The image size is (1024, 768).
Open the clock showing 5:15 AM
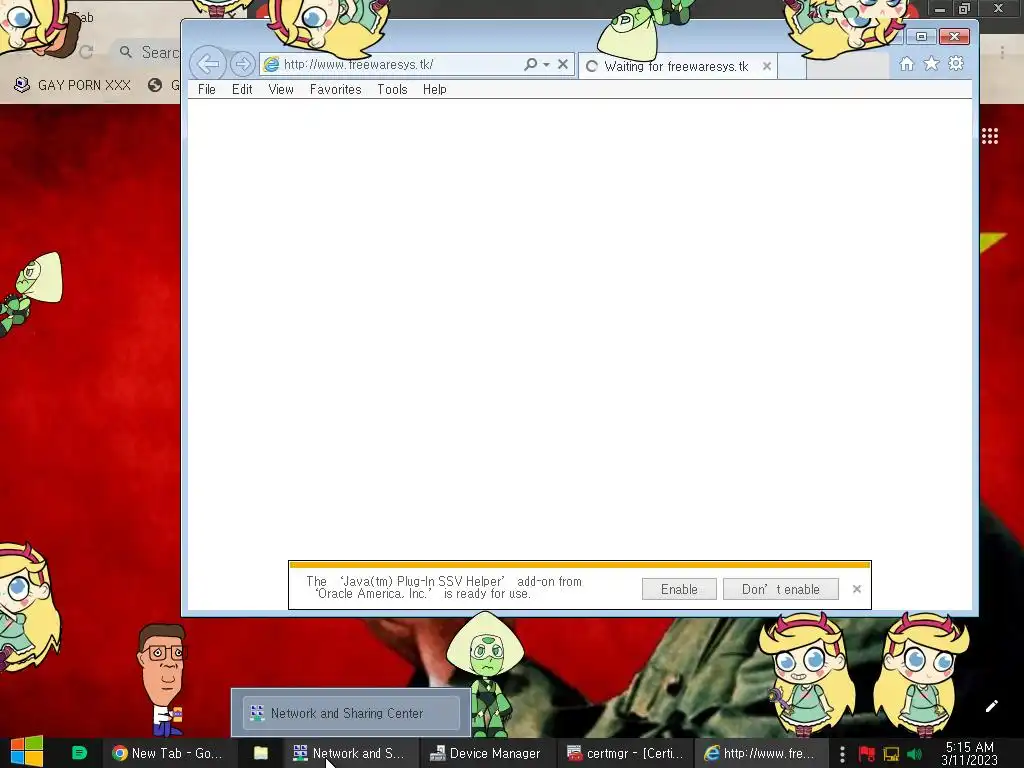pos(969,754)
